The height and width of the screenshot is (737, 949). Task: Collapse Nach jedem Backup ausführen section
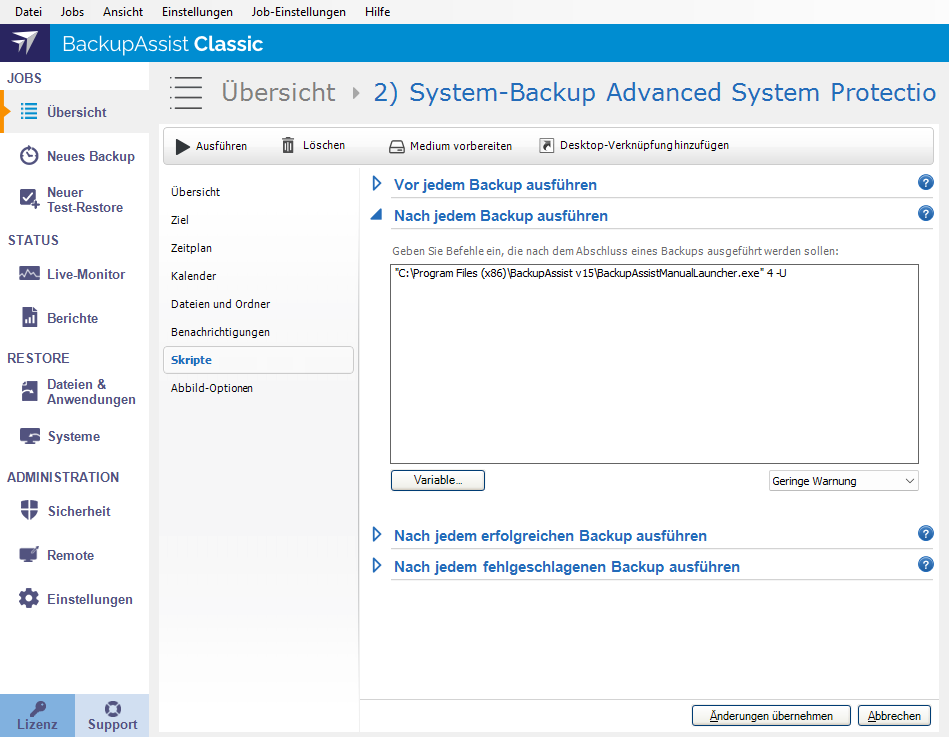point(377,215)
